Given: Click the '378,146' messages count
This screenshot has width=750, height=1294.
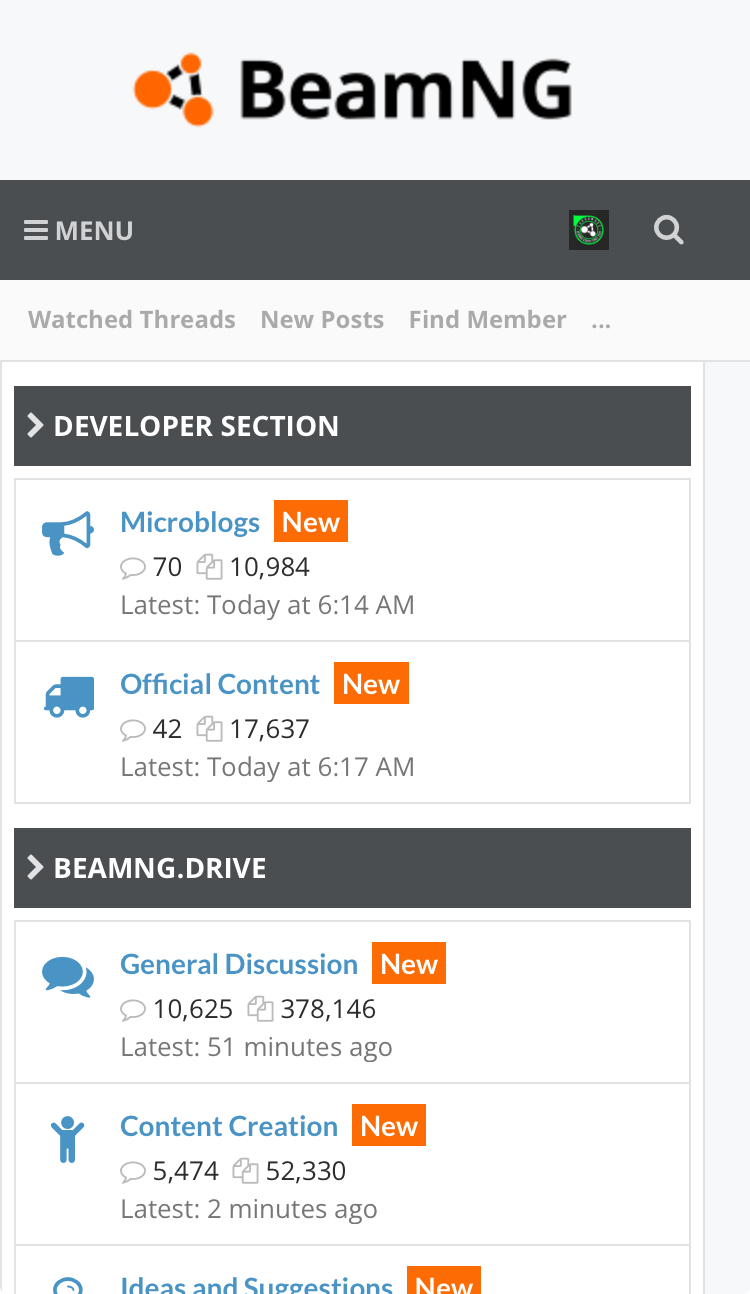Looking at the screenshot, I should [x=328, y=1009].
